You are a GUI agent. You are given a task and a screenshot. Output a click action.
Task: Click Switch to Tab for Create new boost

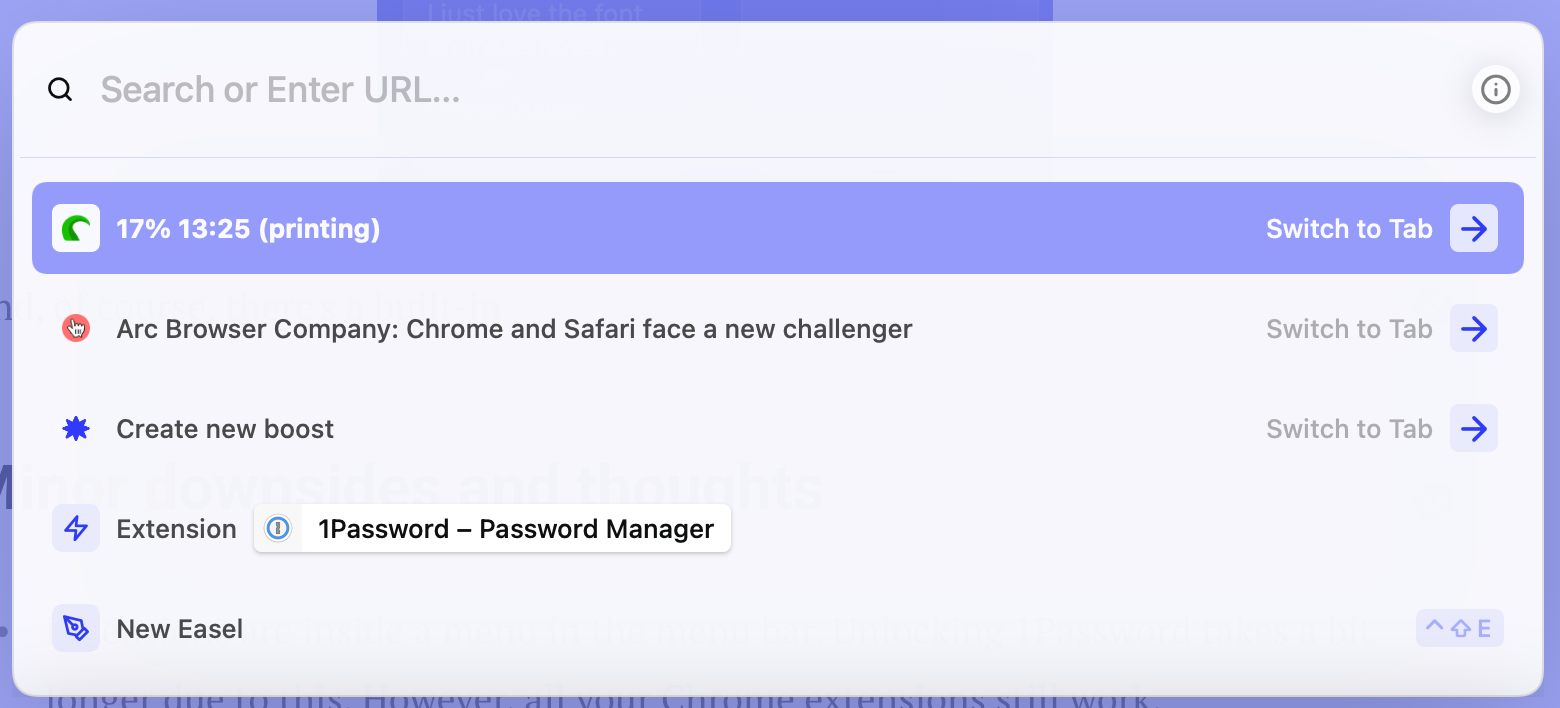(x=1349, y=429)
